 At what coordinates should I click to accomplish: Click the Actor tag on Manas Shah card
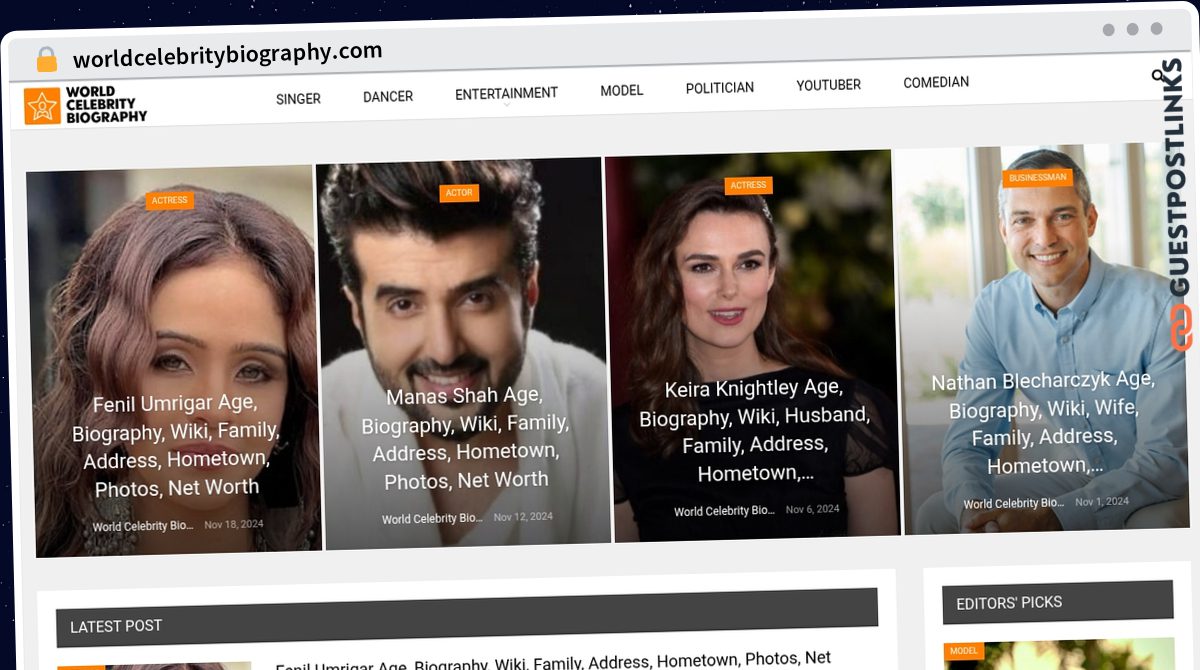[459, 193]
